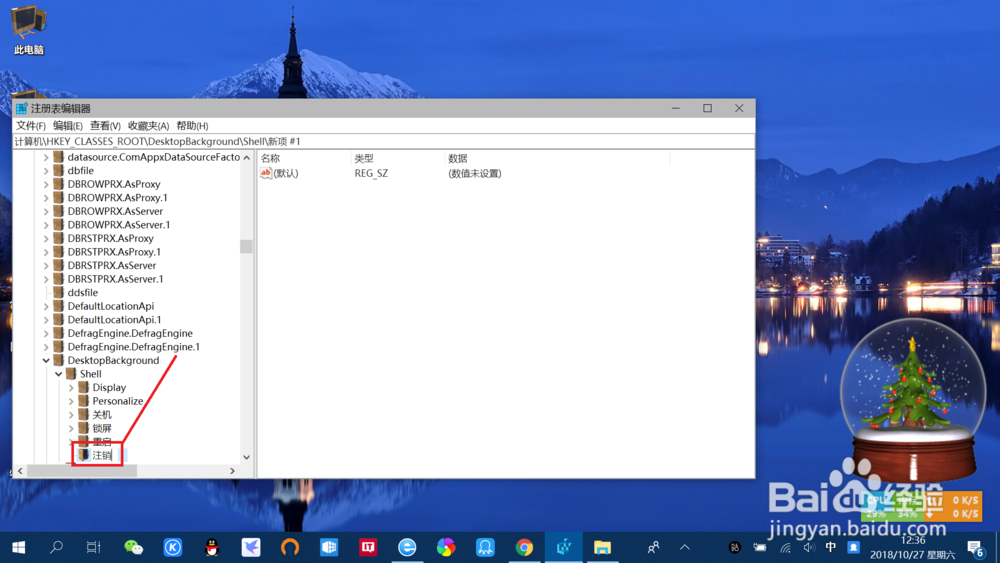Open the QQ penguin taskbar icon
Screen dimensions: 1000x563
pos(212,547)
